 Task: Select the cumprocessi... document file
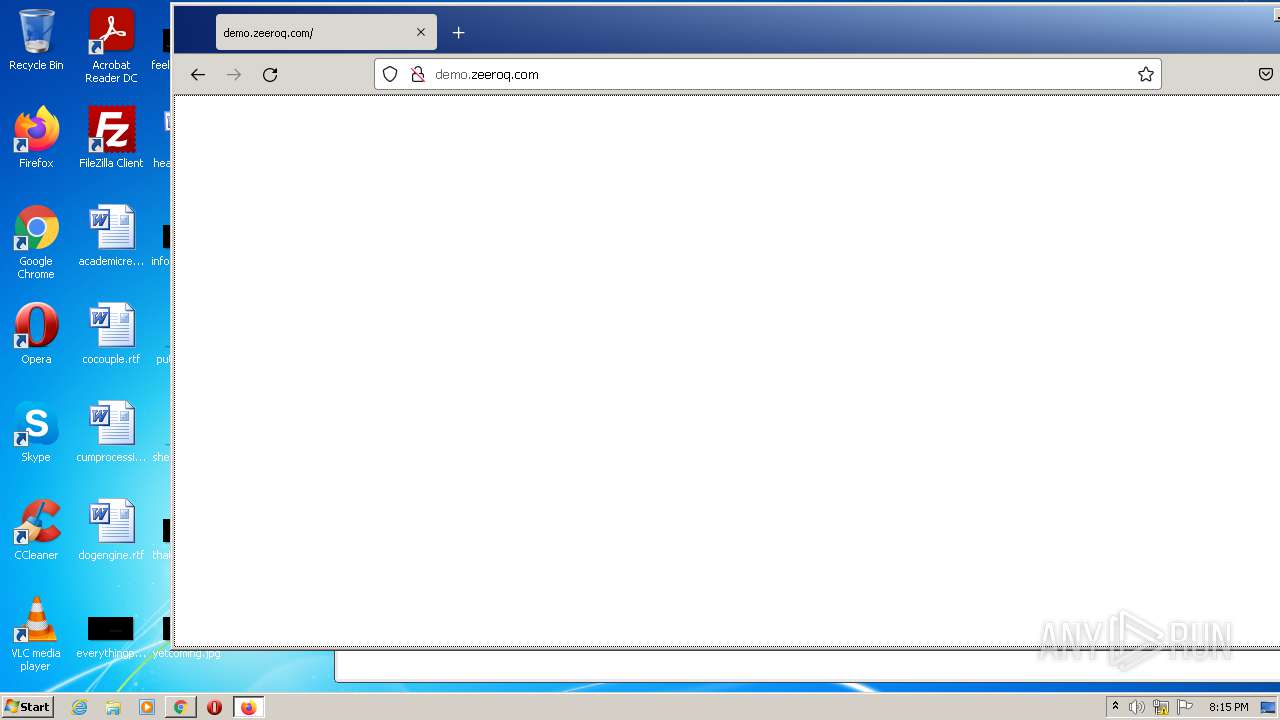pos(111,432)
